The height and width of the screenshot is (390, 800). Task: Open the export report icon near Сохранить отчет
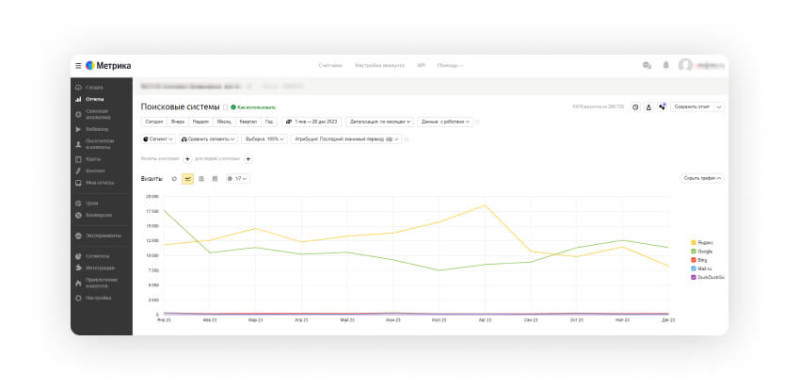[648, 107]
